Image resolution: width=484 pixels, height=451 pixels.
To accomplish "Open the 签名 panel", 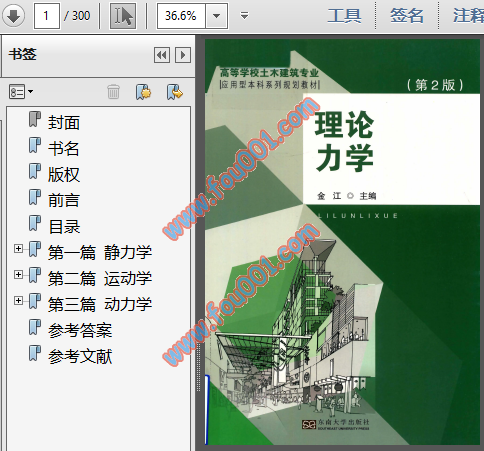I will 407,16.
